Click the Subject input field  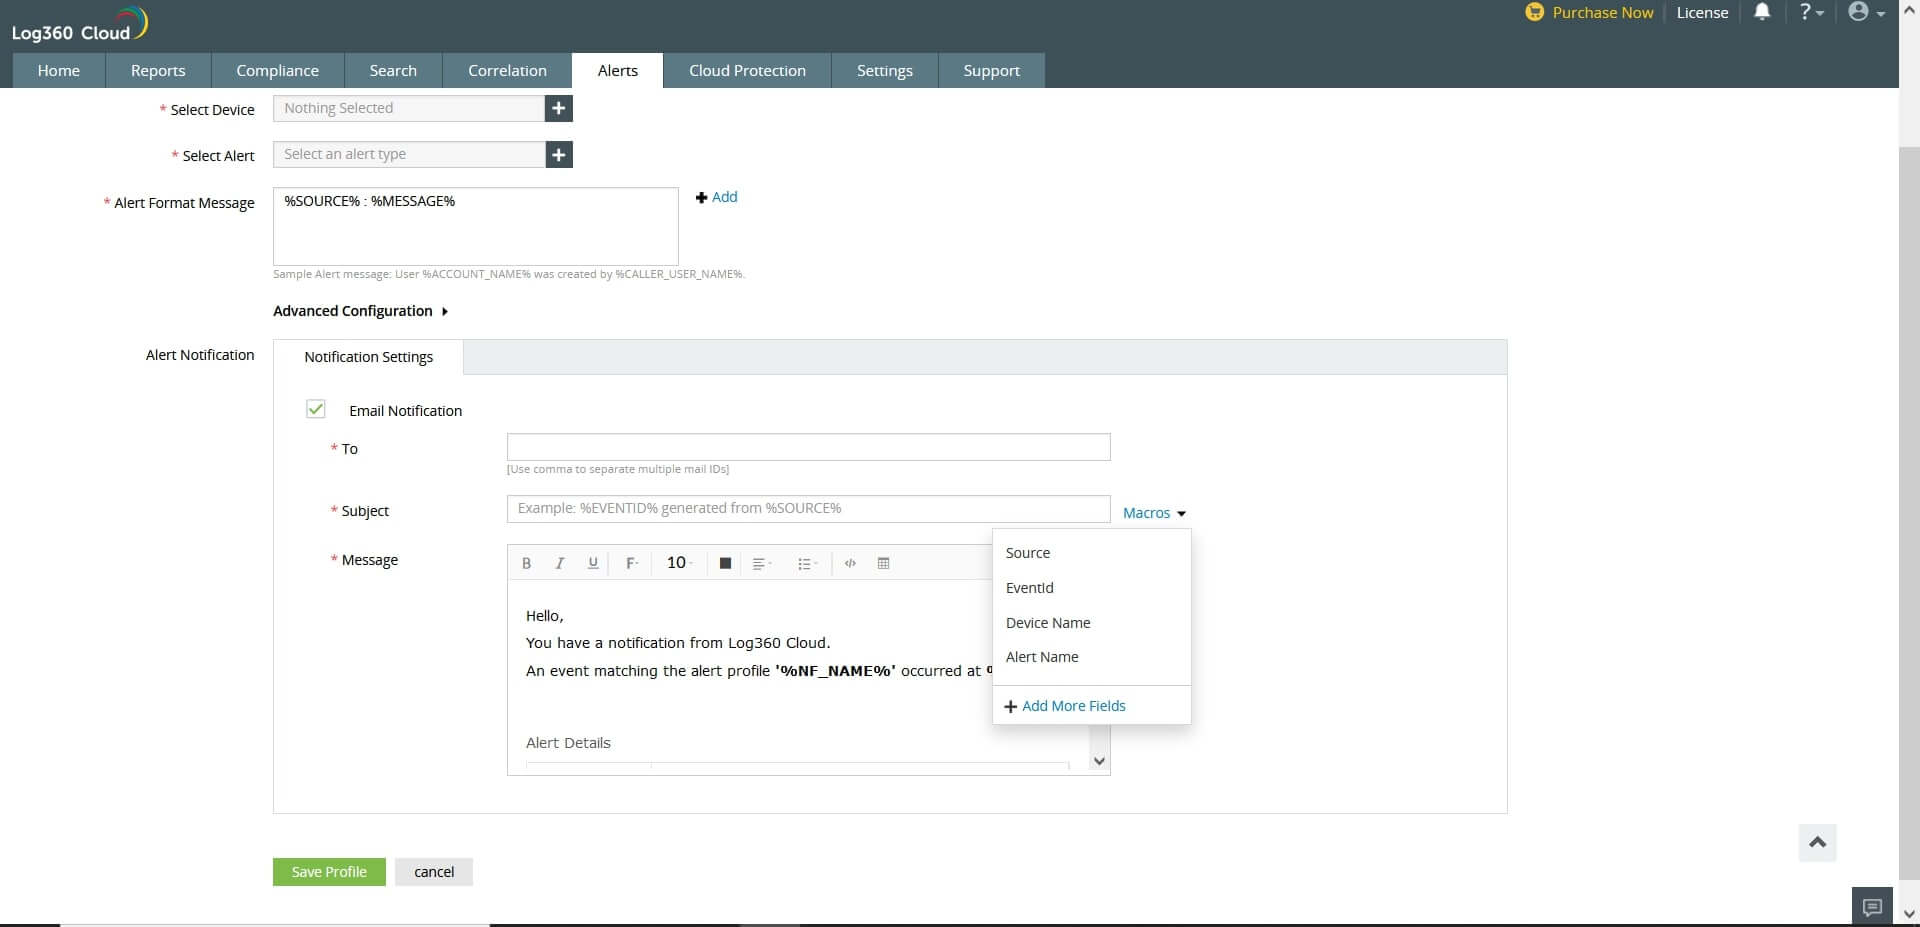pyautogui.click(x=809, y=508)
